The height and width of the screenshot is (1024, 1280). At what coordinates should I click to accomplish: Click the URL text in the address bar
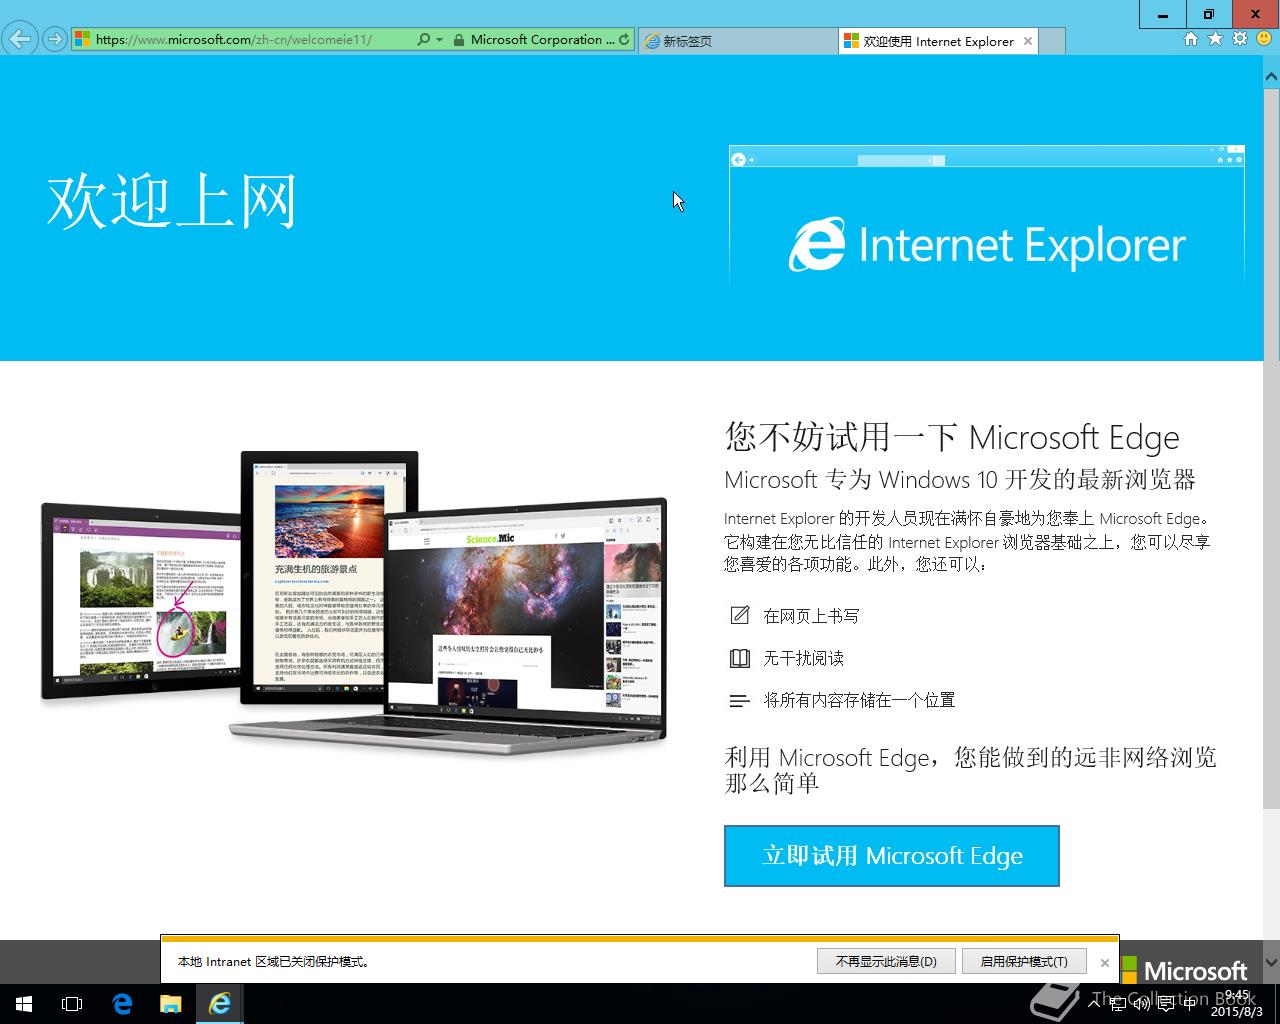coord(233,40)
